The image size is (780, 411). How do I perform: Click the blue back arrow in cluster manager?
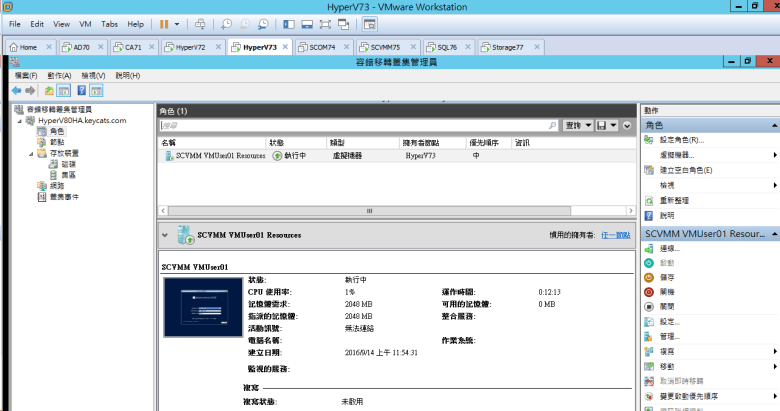16,90
